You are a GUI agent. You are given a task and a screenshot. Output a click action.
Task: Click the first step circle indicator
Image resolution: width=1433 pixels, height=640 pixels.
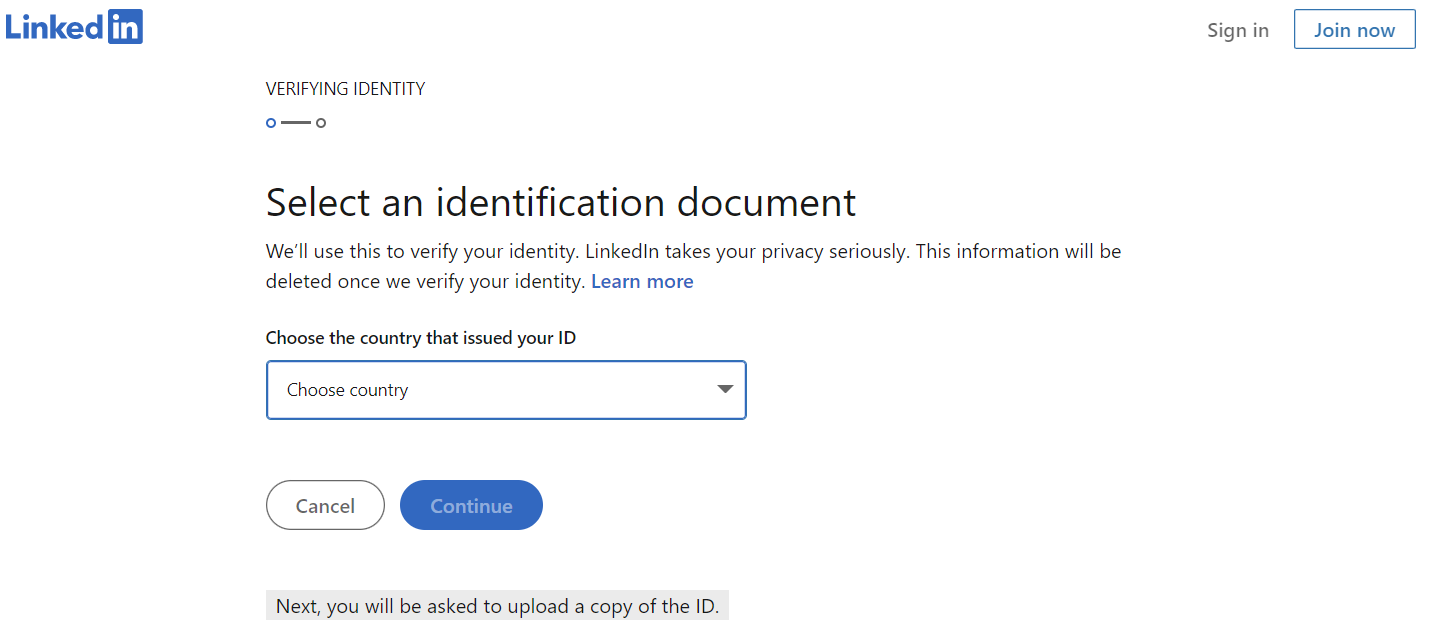coord(271,123)
